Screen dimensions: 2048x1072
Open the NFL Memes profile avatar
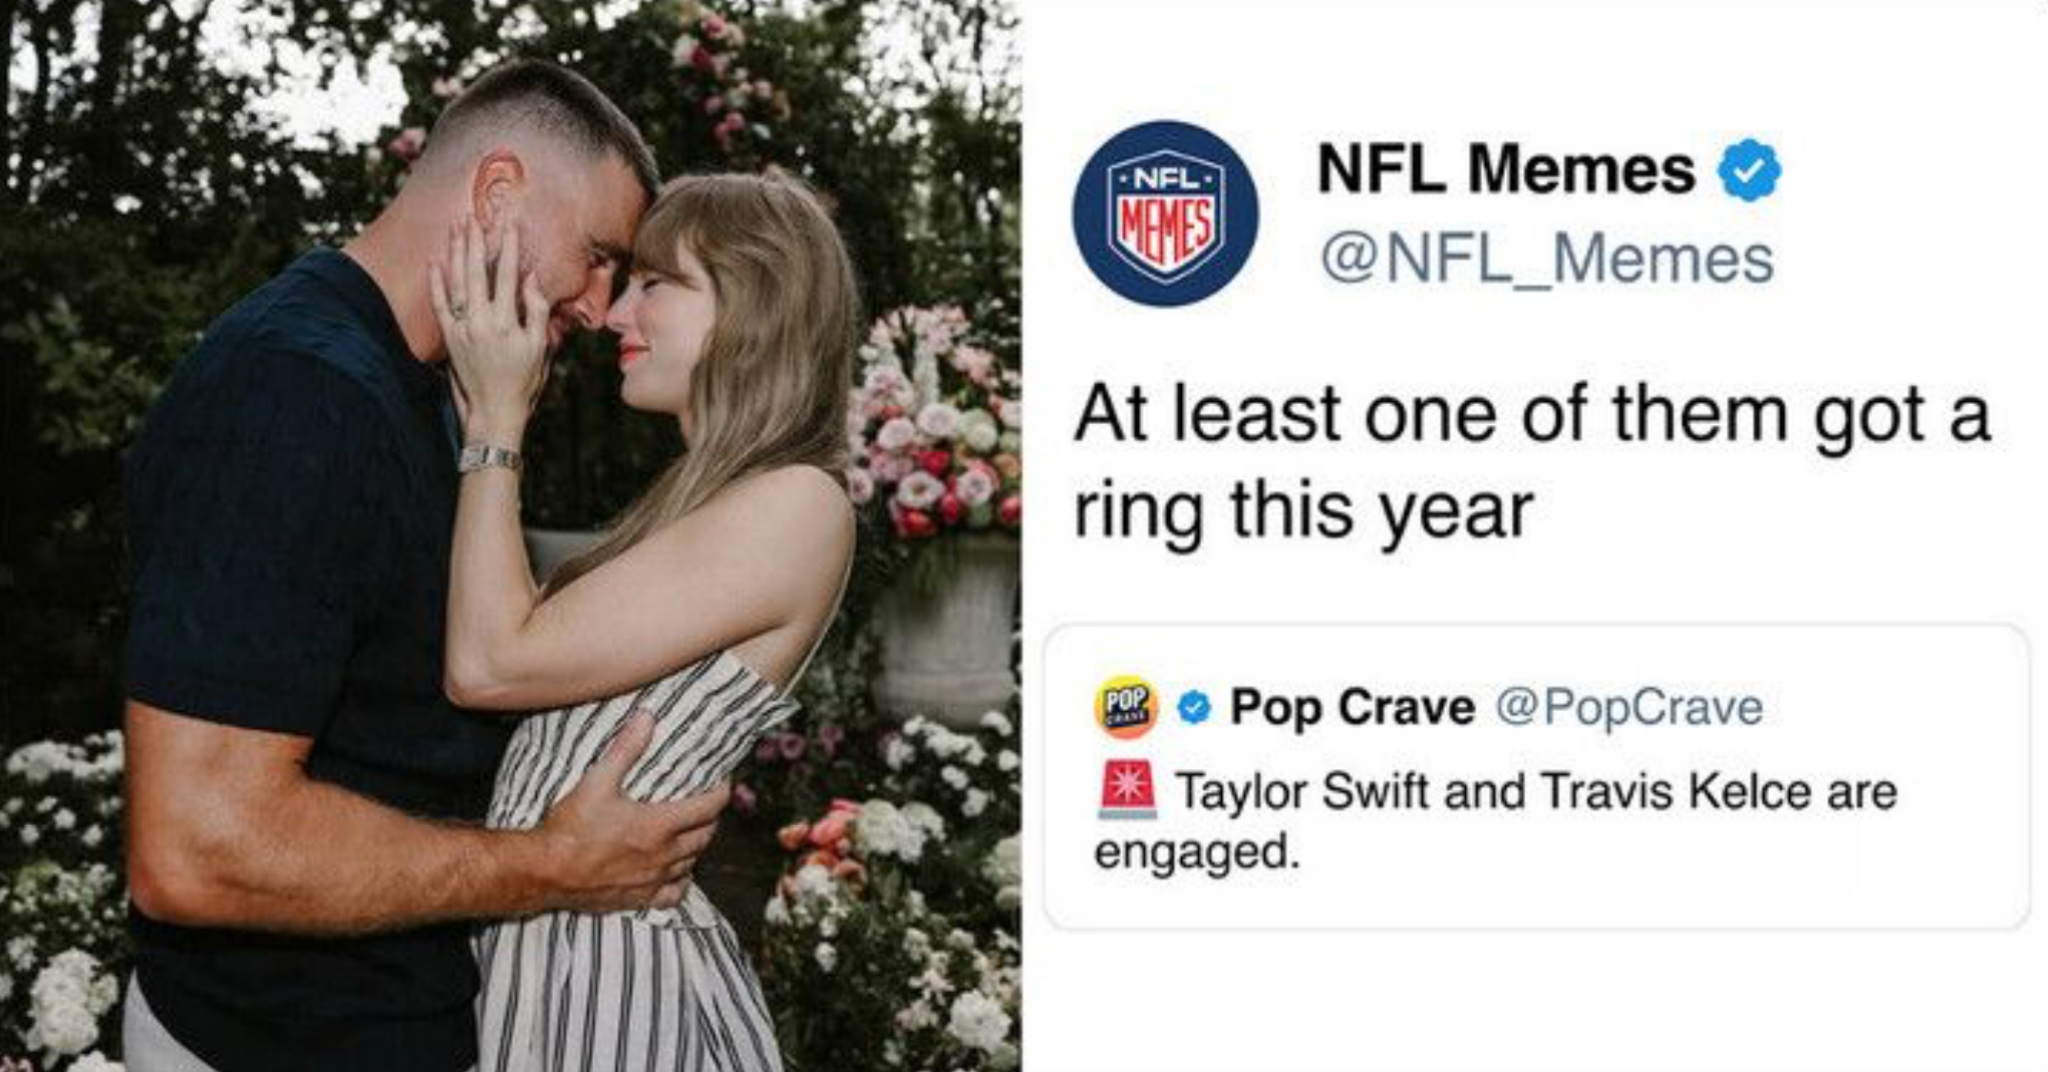pos(1165,214)
